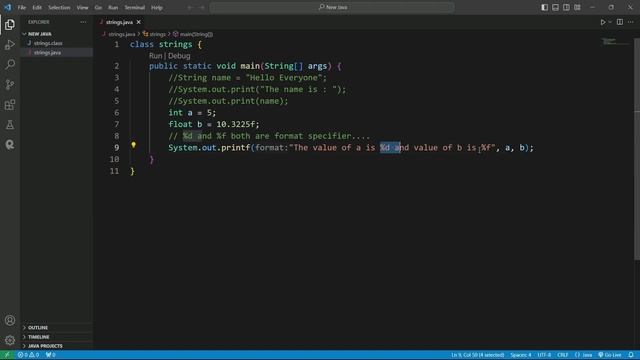640x360 pixels.
Task: Select the strings.java editor tab
Action: (119, 22)
